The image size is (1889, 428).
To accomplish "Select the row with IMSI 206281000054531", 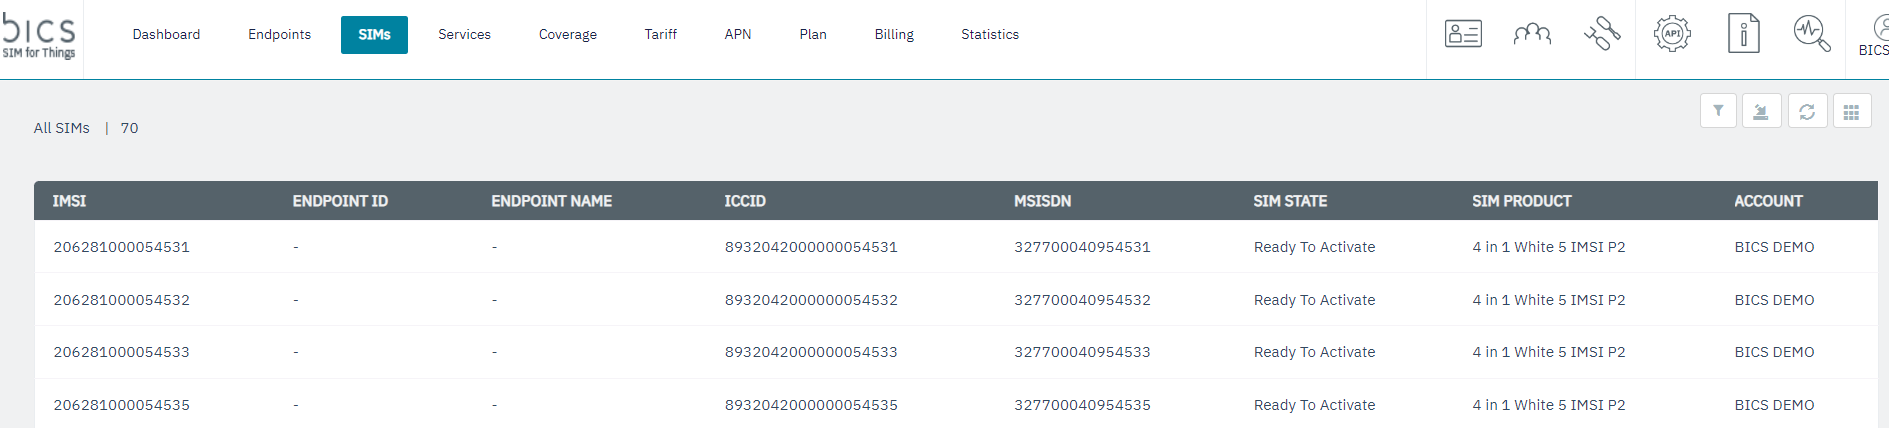I will (122, 247).
